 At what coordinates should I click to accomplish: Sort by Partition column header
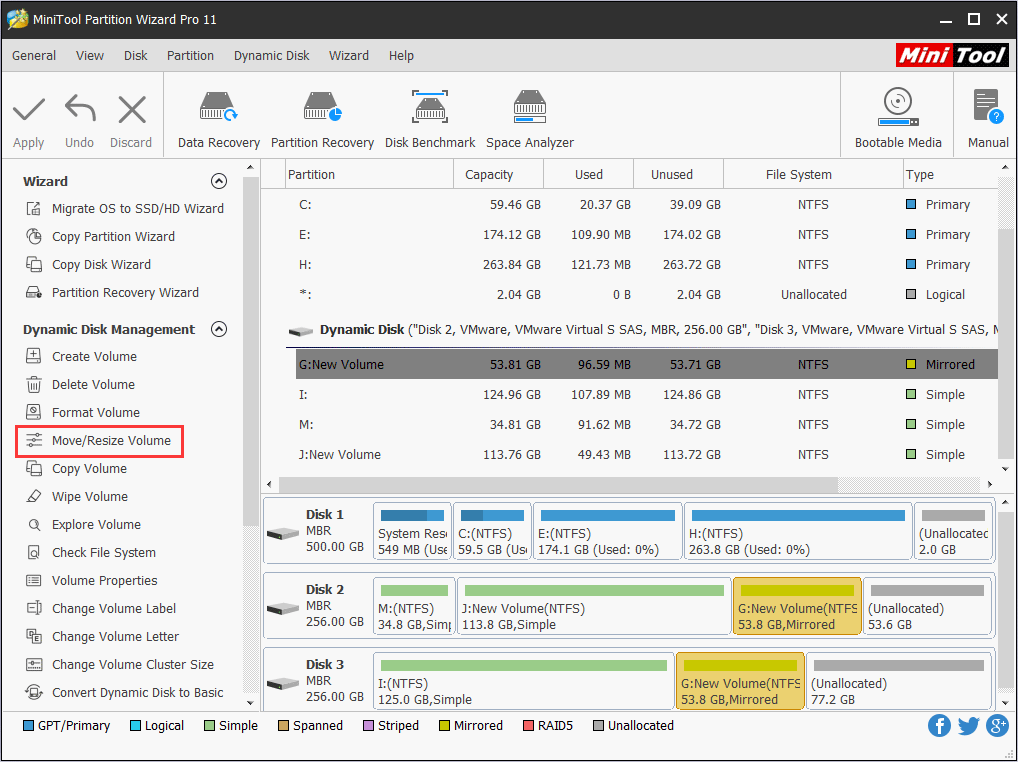[x=369, y=175]
